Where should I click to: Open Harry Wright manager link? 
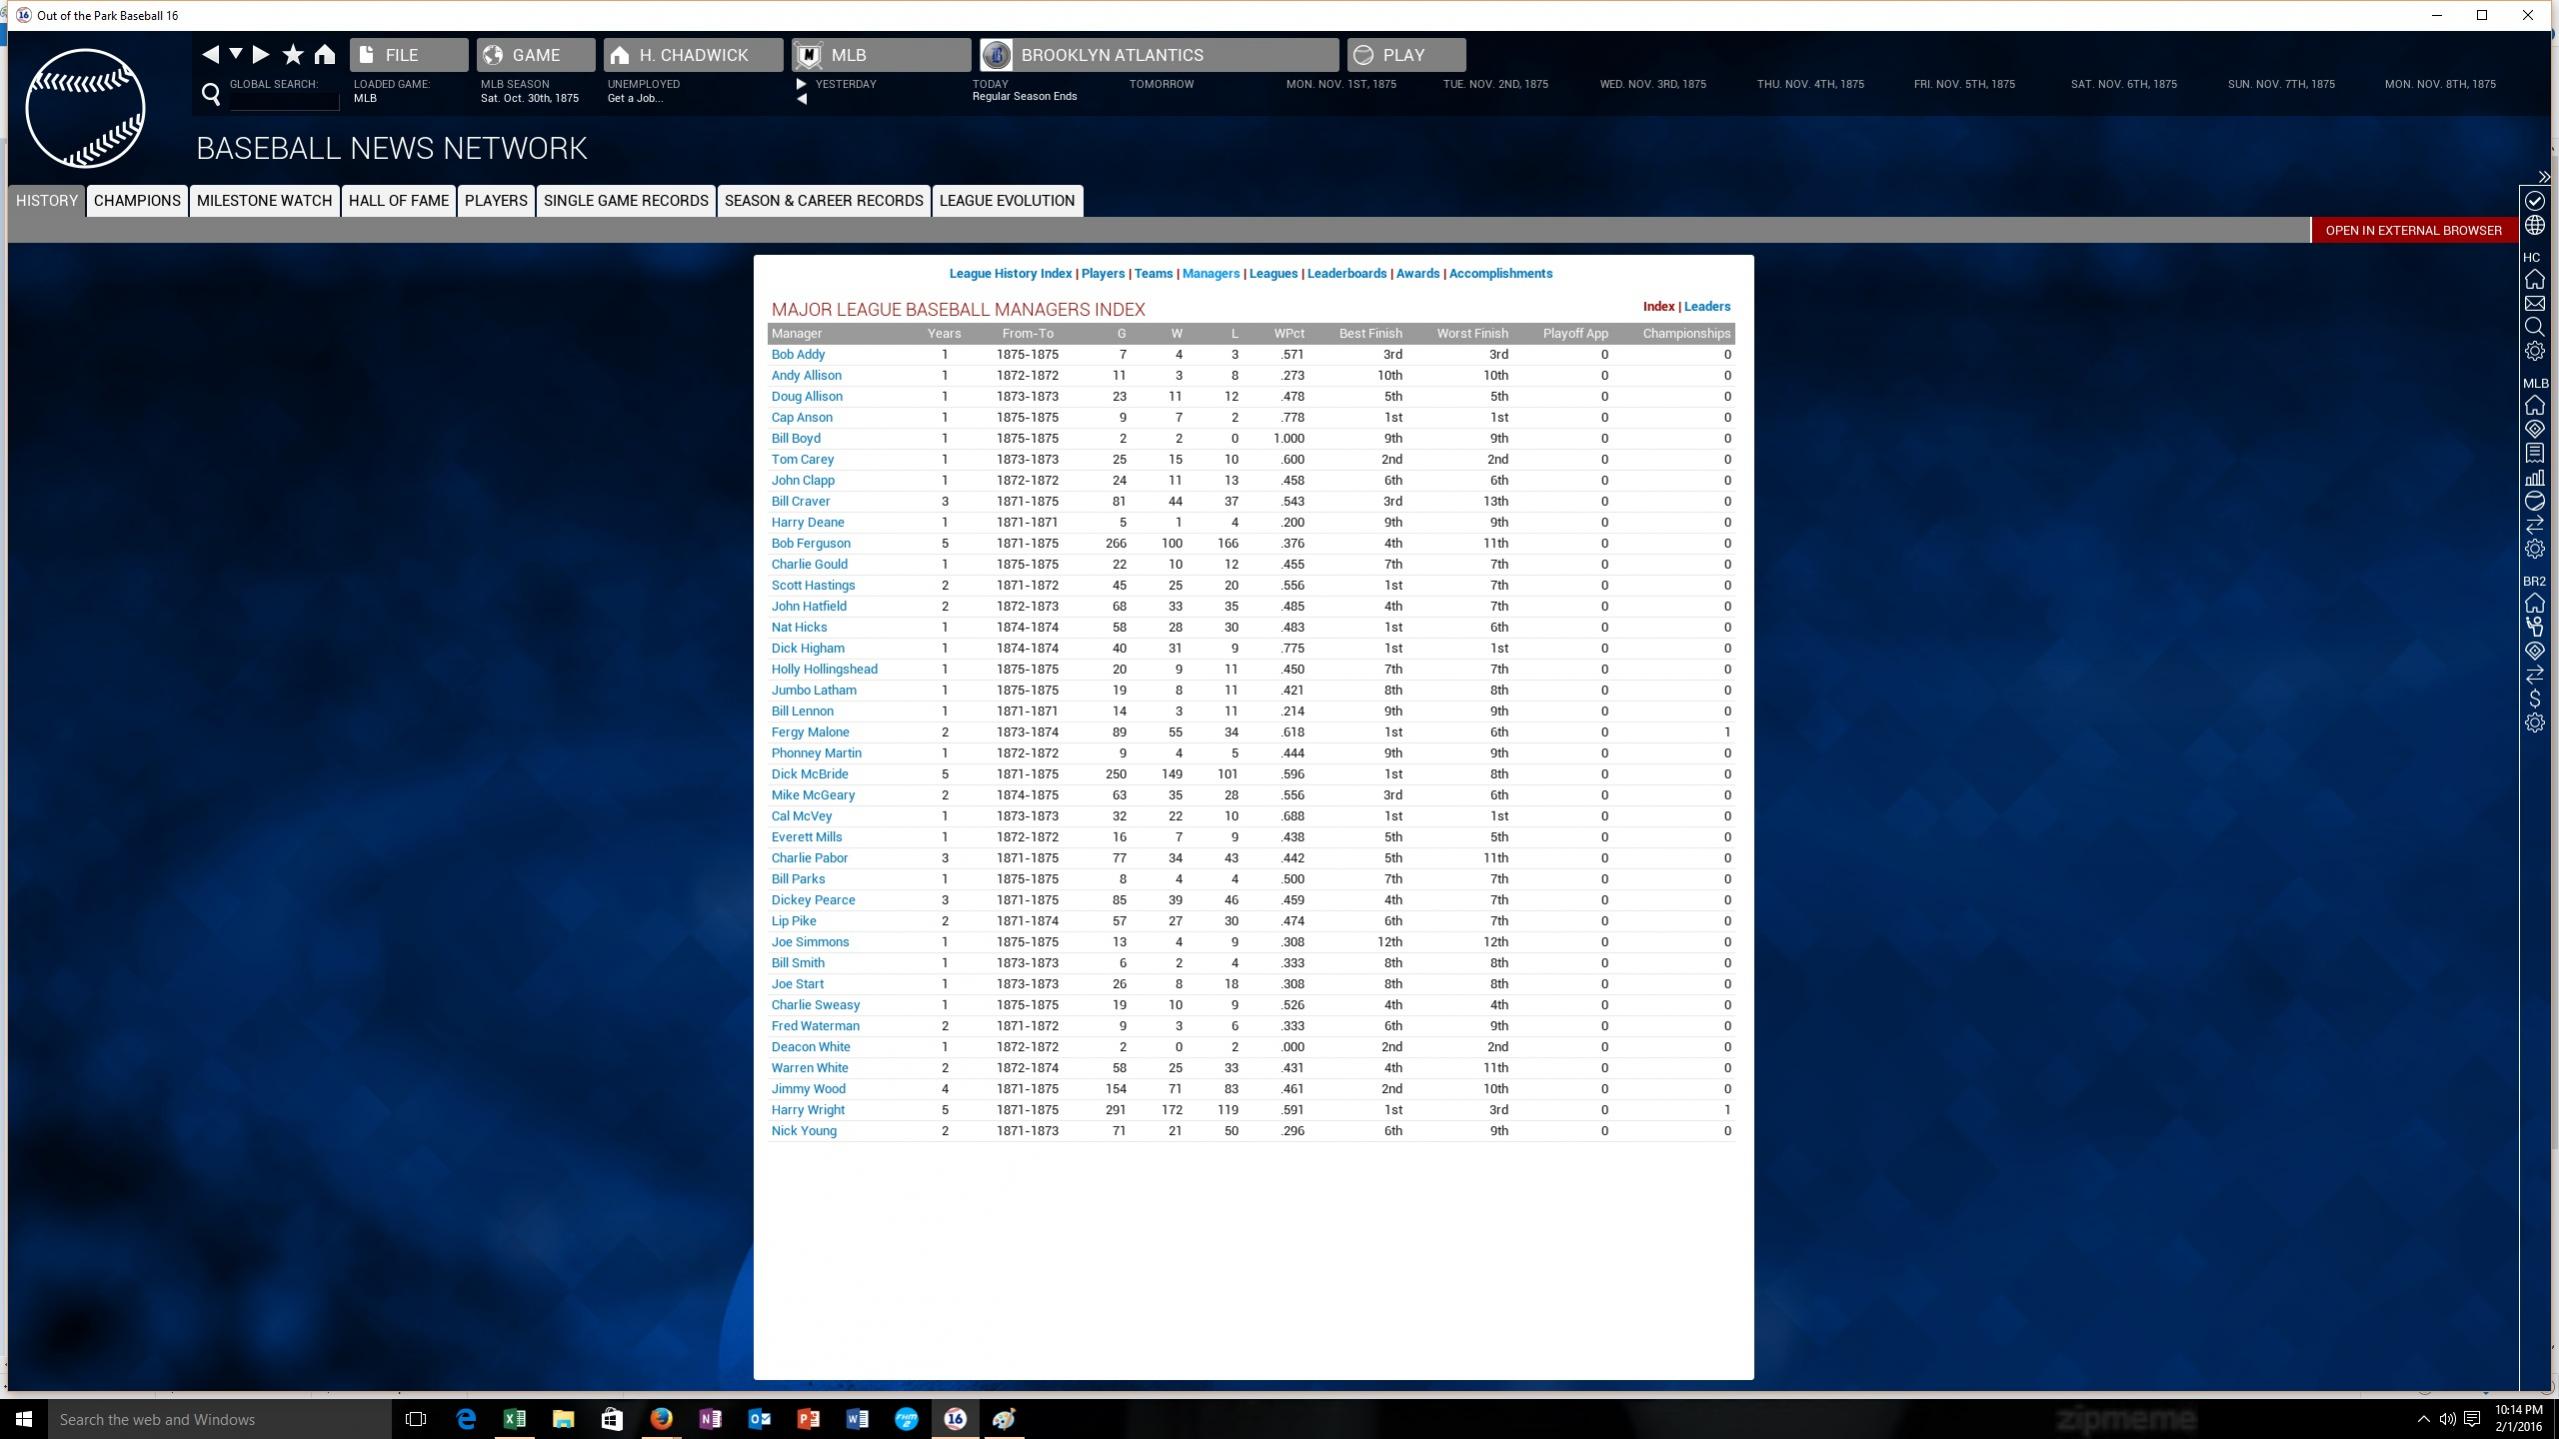click(807, 1110)
